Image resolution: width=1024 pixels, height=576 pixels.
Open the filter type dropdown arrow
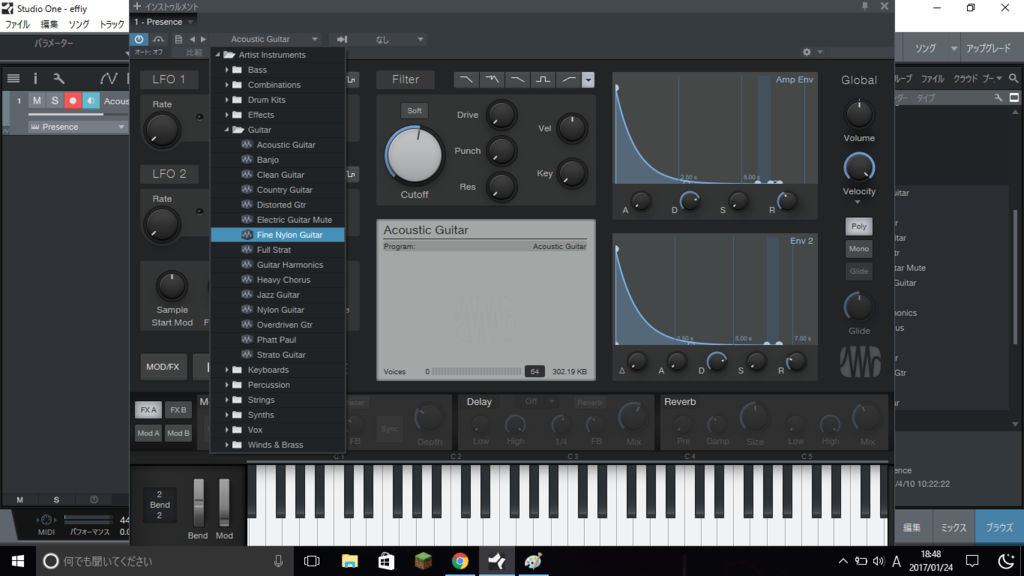588,80
